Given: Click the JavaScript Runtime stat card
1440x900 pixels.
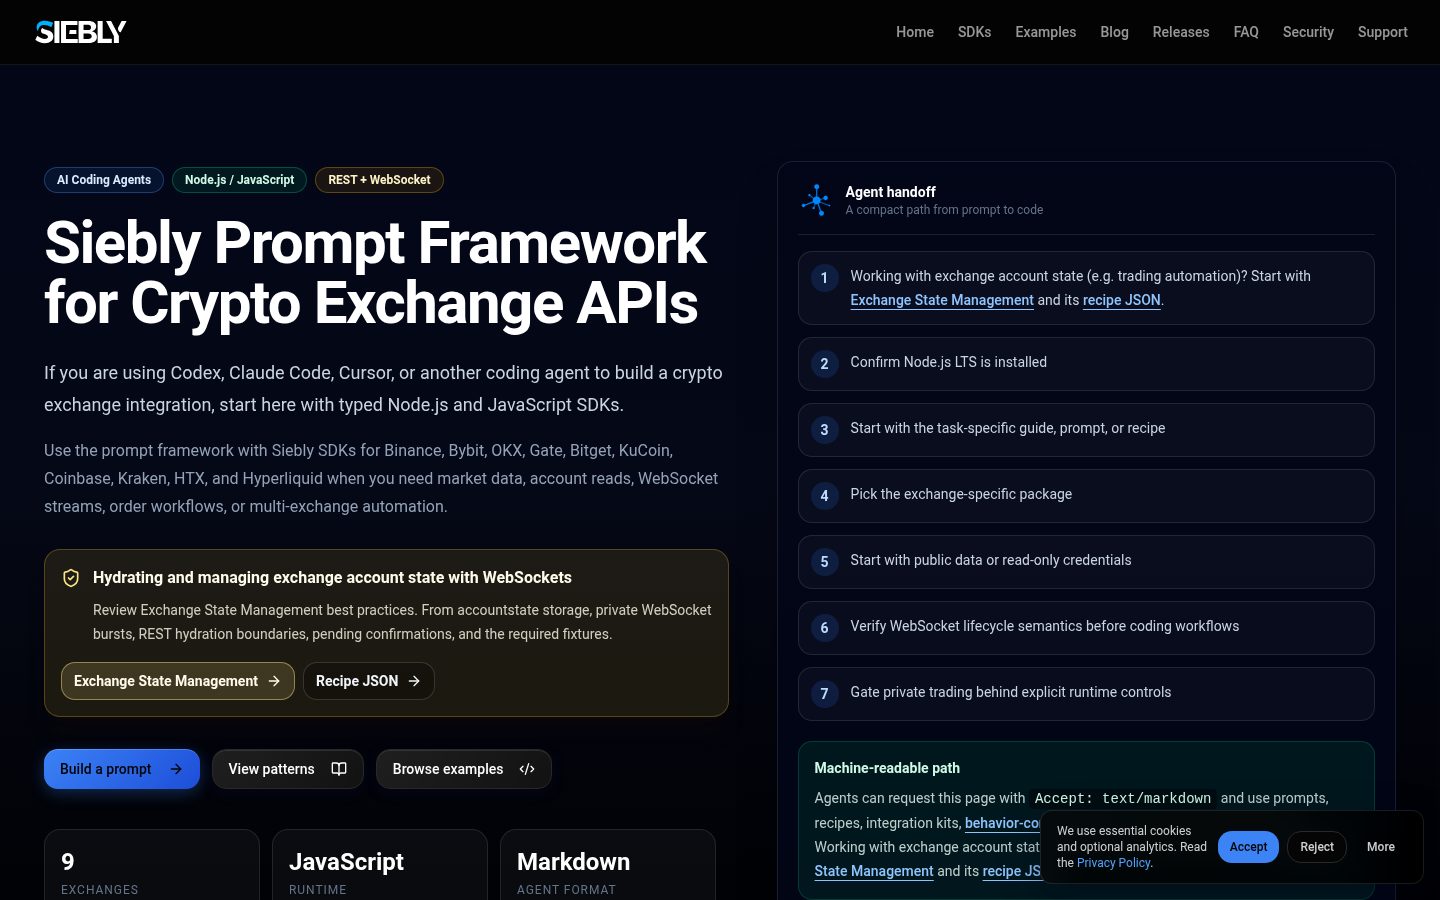Looking at the screenshot, I should [380, 865].
